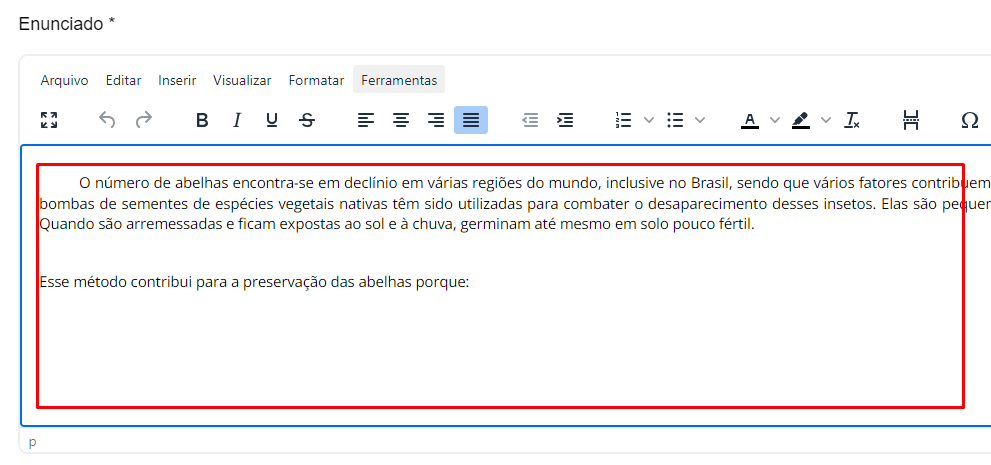Viewport: 991px width, 465px height.
Task: Click the redo arrow icon
Action: point(144,120)
